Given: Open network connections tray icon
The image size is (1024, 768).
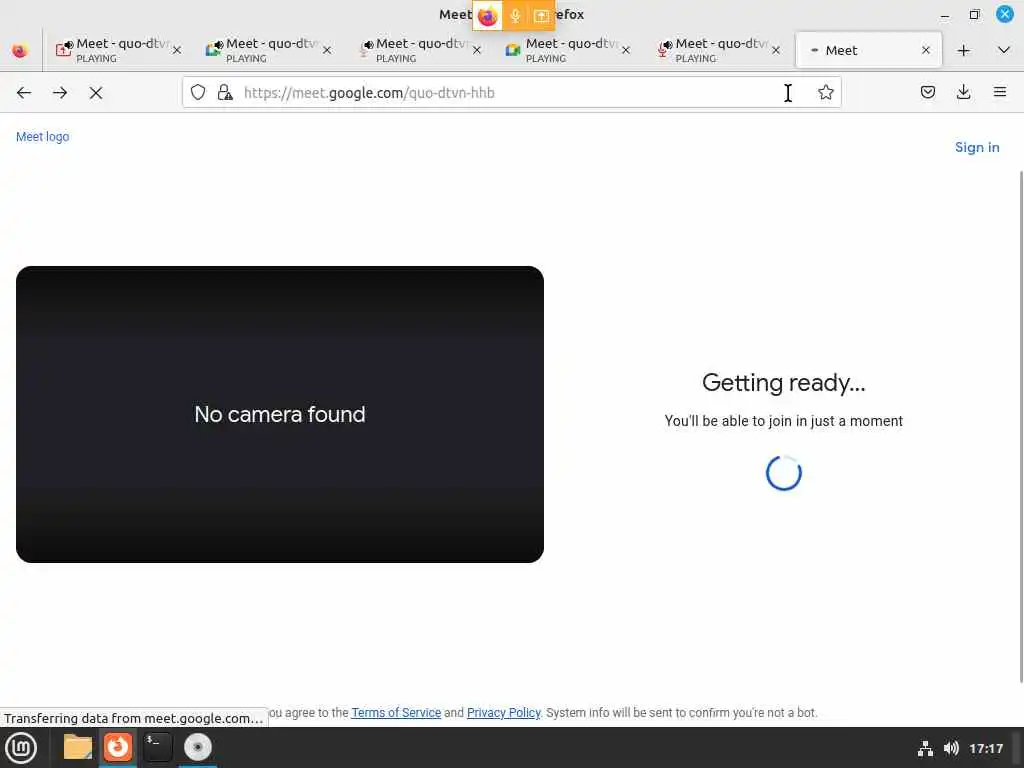Looking at the screenshot, I should pyautogui.click(x=925, y=748).
